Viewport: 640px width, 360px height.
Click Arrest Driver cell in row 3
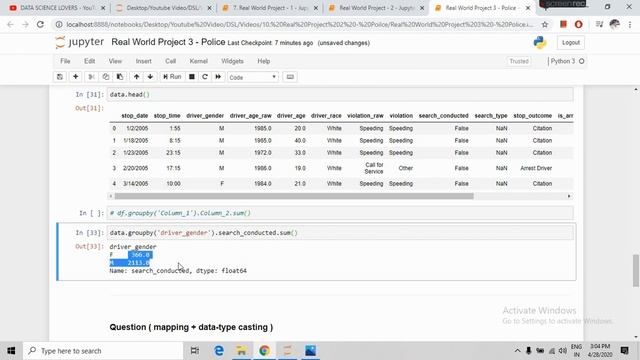coord(536,168)
